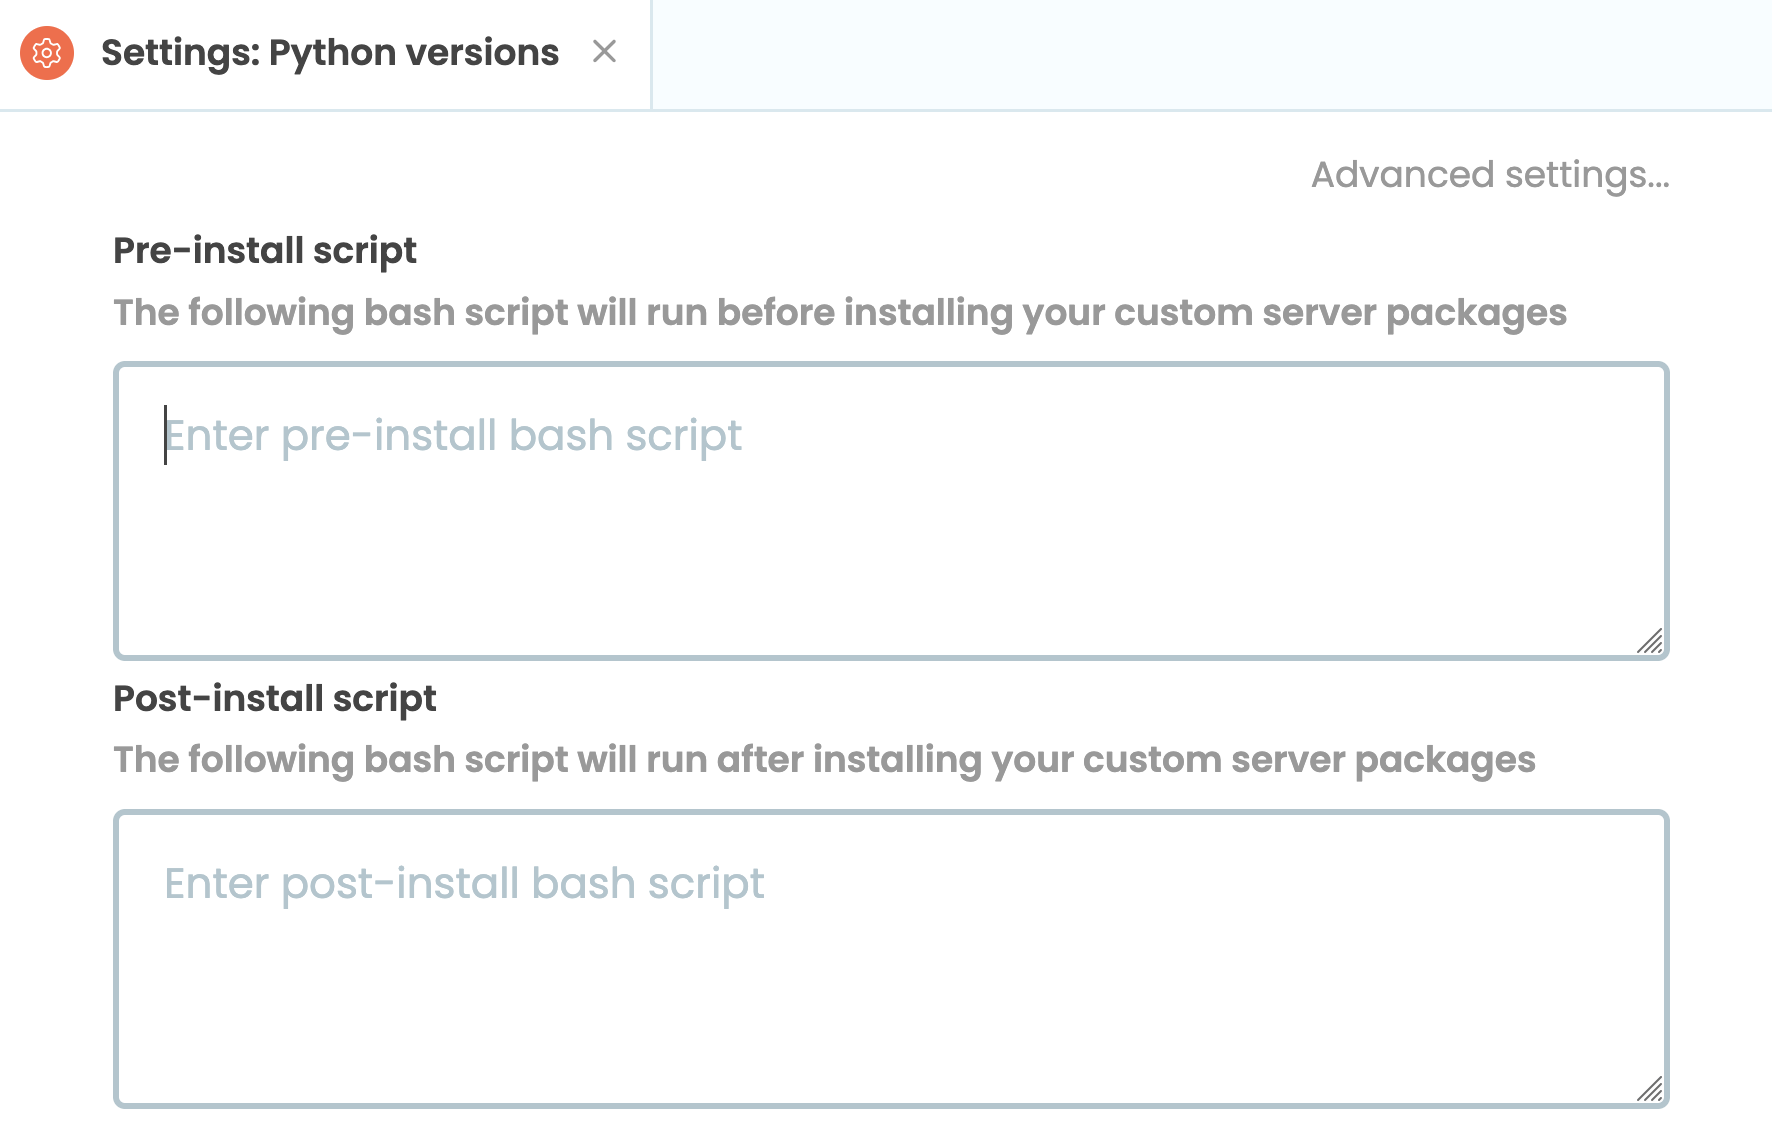Select the Settings: Python versions tab title
Viewport: 1772px width, 1144px height.
click(x=329, y=53)
